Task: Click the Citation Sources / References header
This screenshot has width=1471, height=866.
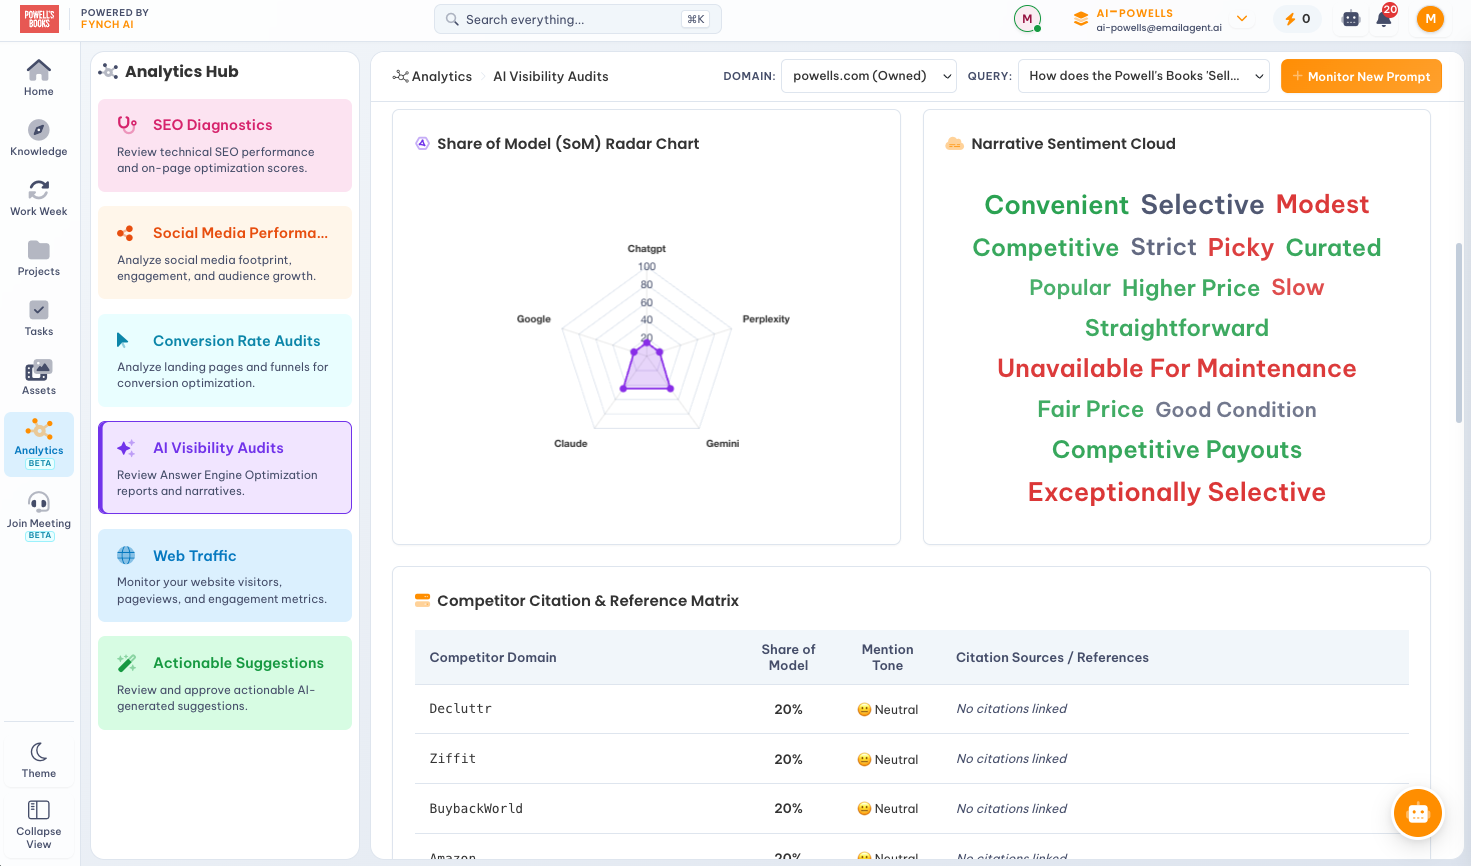Action: (x=1052, y=657)
